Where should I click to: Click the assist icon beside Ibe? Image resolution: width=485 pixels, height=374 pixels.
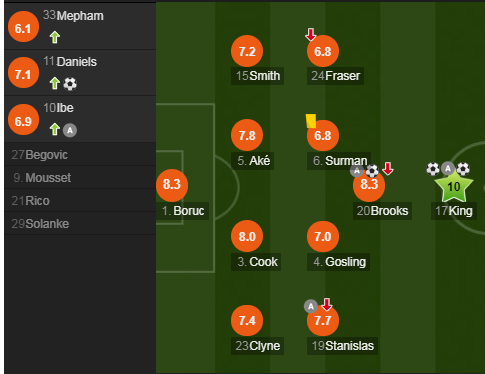pos(70,130)
